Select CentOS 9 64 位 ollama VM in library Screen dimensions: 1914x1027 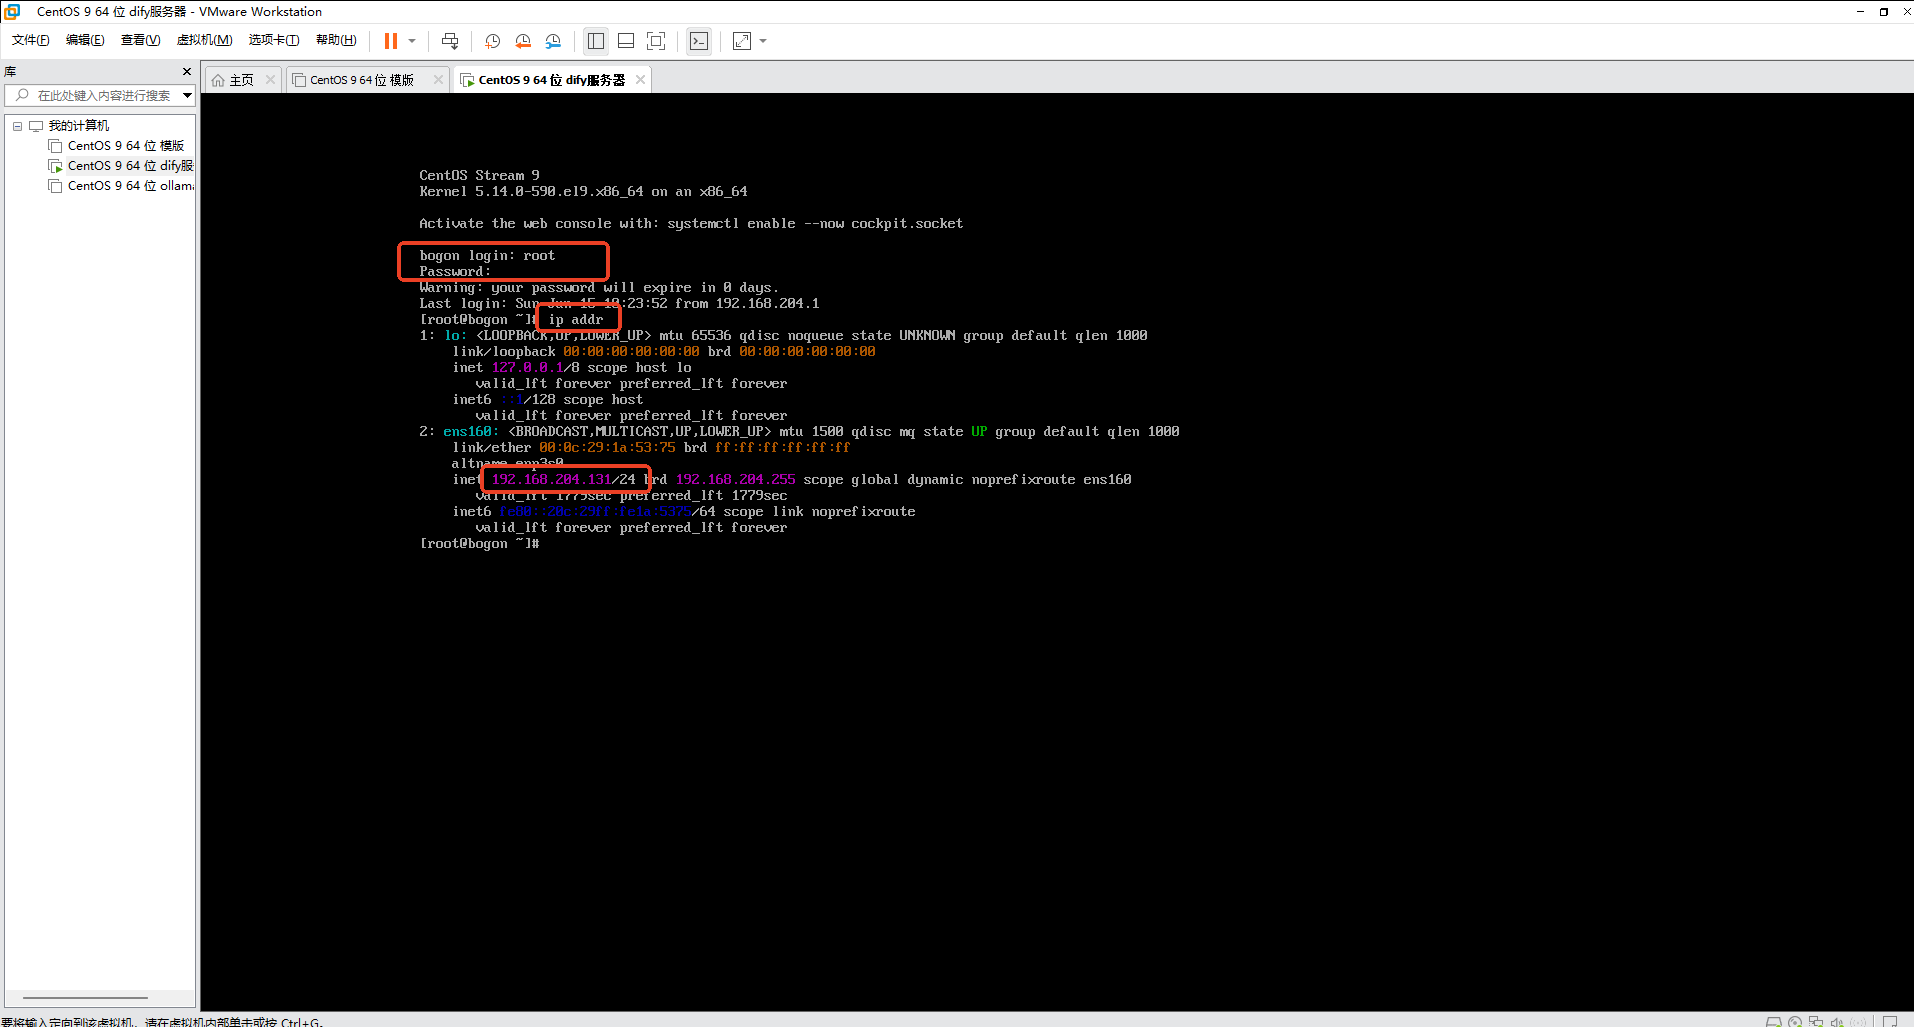pos(130,186)
